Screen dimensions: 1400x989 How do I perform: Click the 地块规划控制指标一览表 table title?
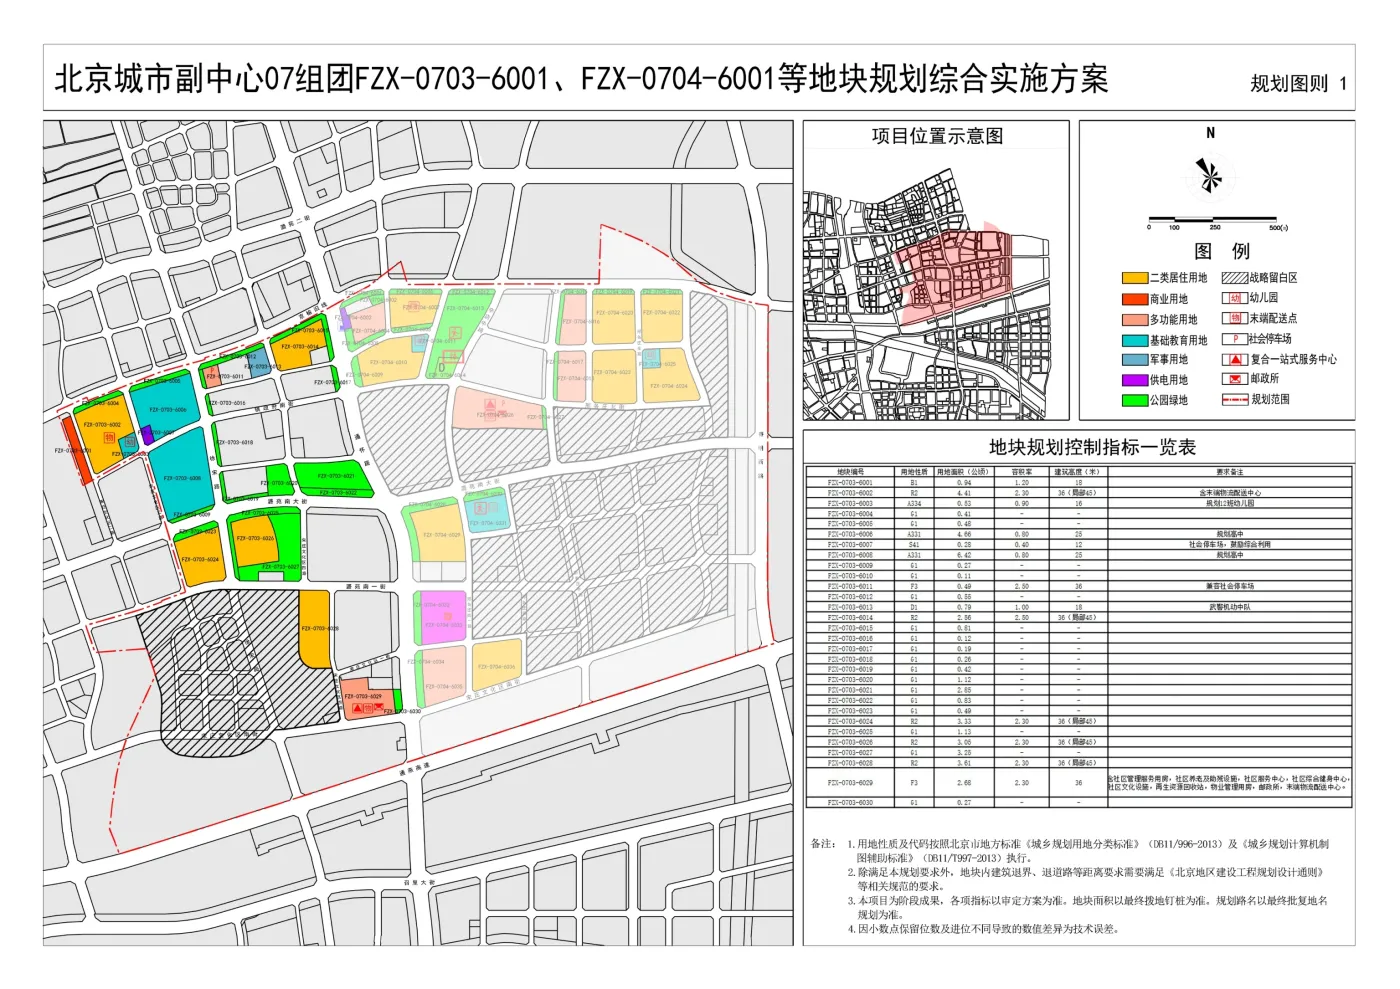(x=1092, y=447)
